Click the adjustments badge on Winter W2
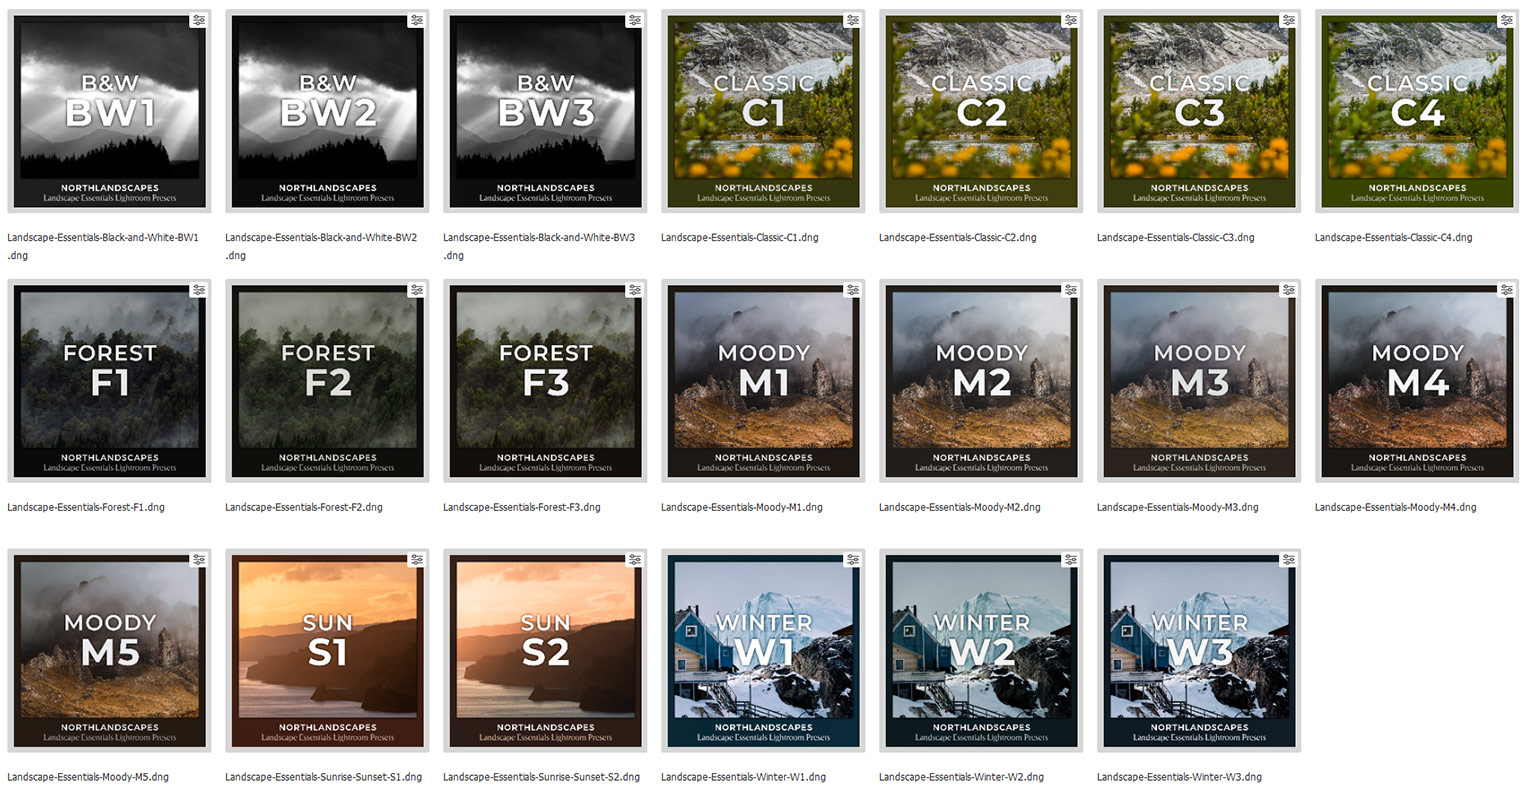The image size is (1520, 792). point(1070,559)
